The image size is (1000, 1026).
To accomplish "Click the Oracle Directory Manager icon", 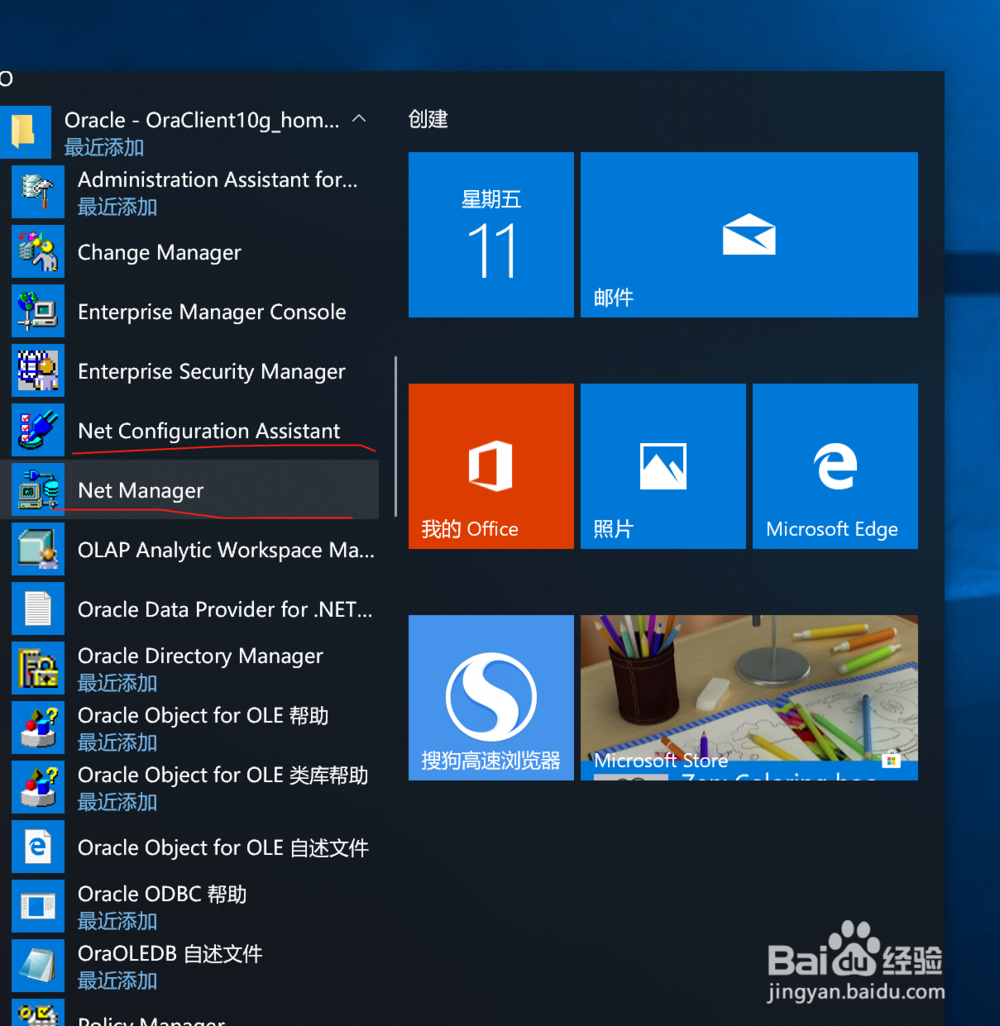I will (38, 668).
